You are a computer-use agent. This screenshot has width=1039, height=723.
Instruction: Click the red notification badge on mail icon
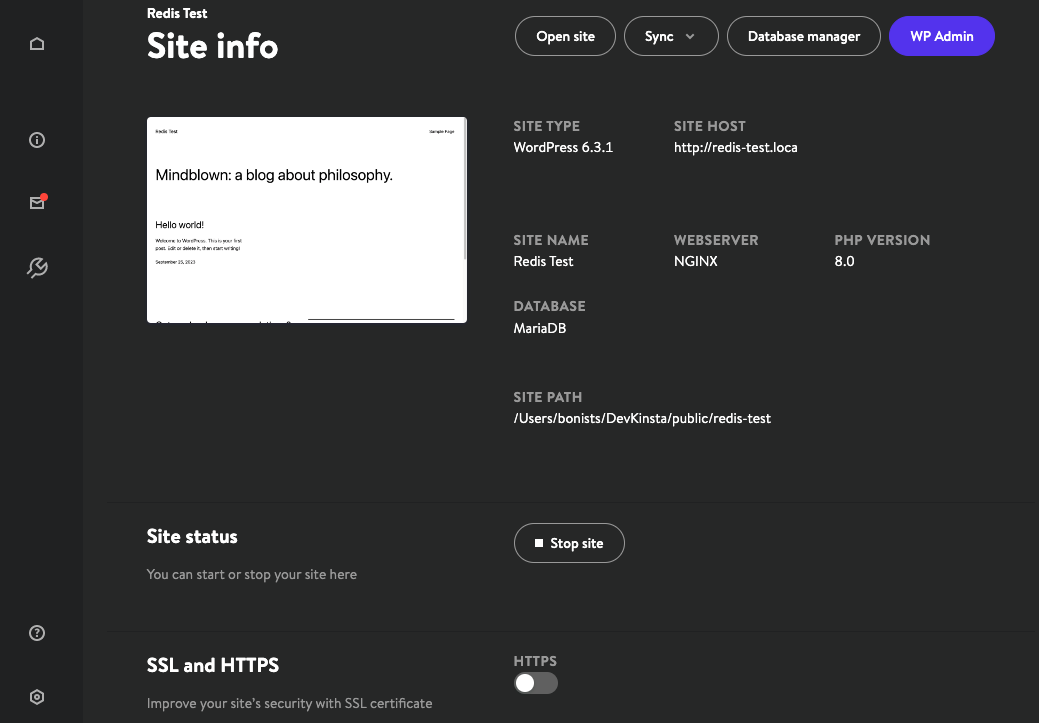[x=44, y=196]
